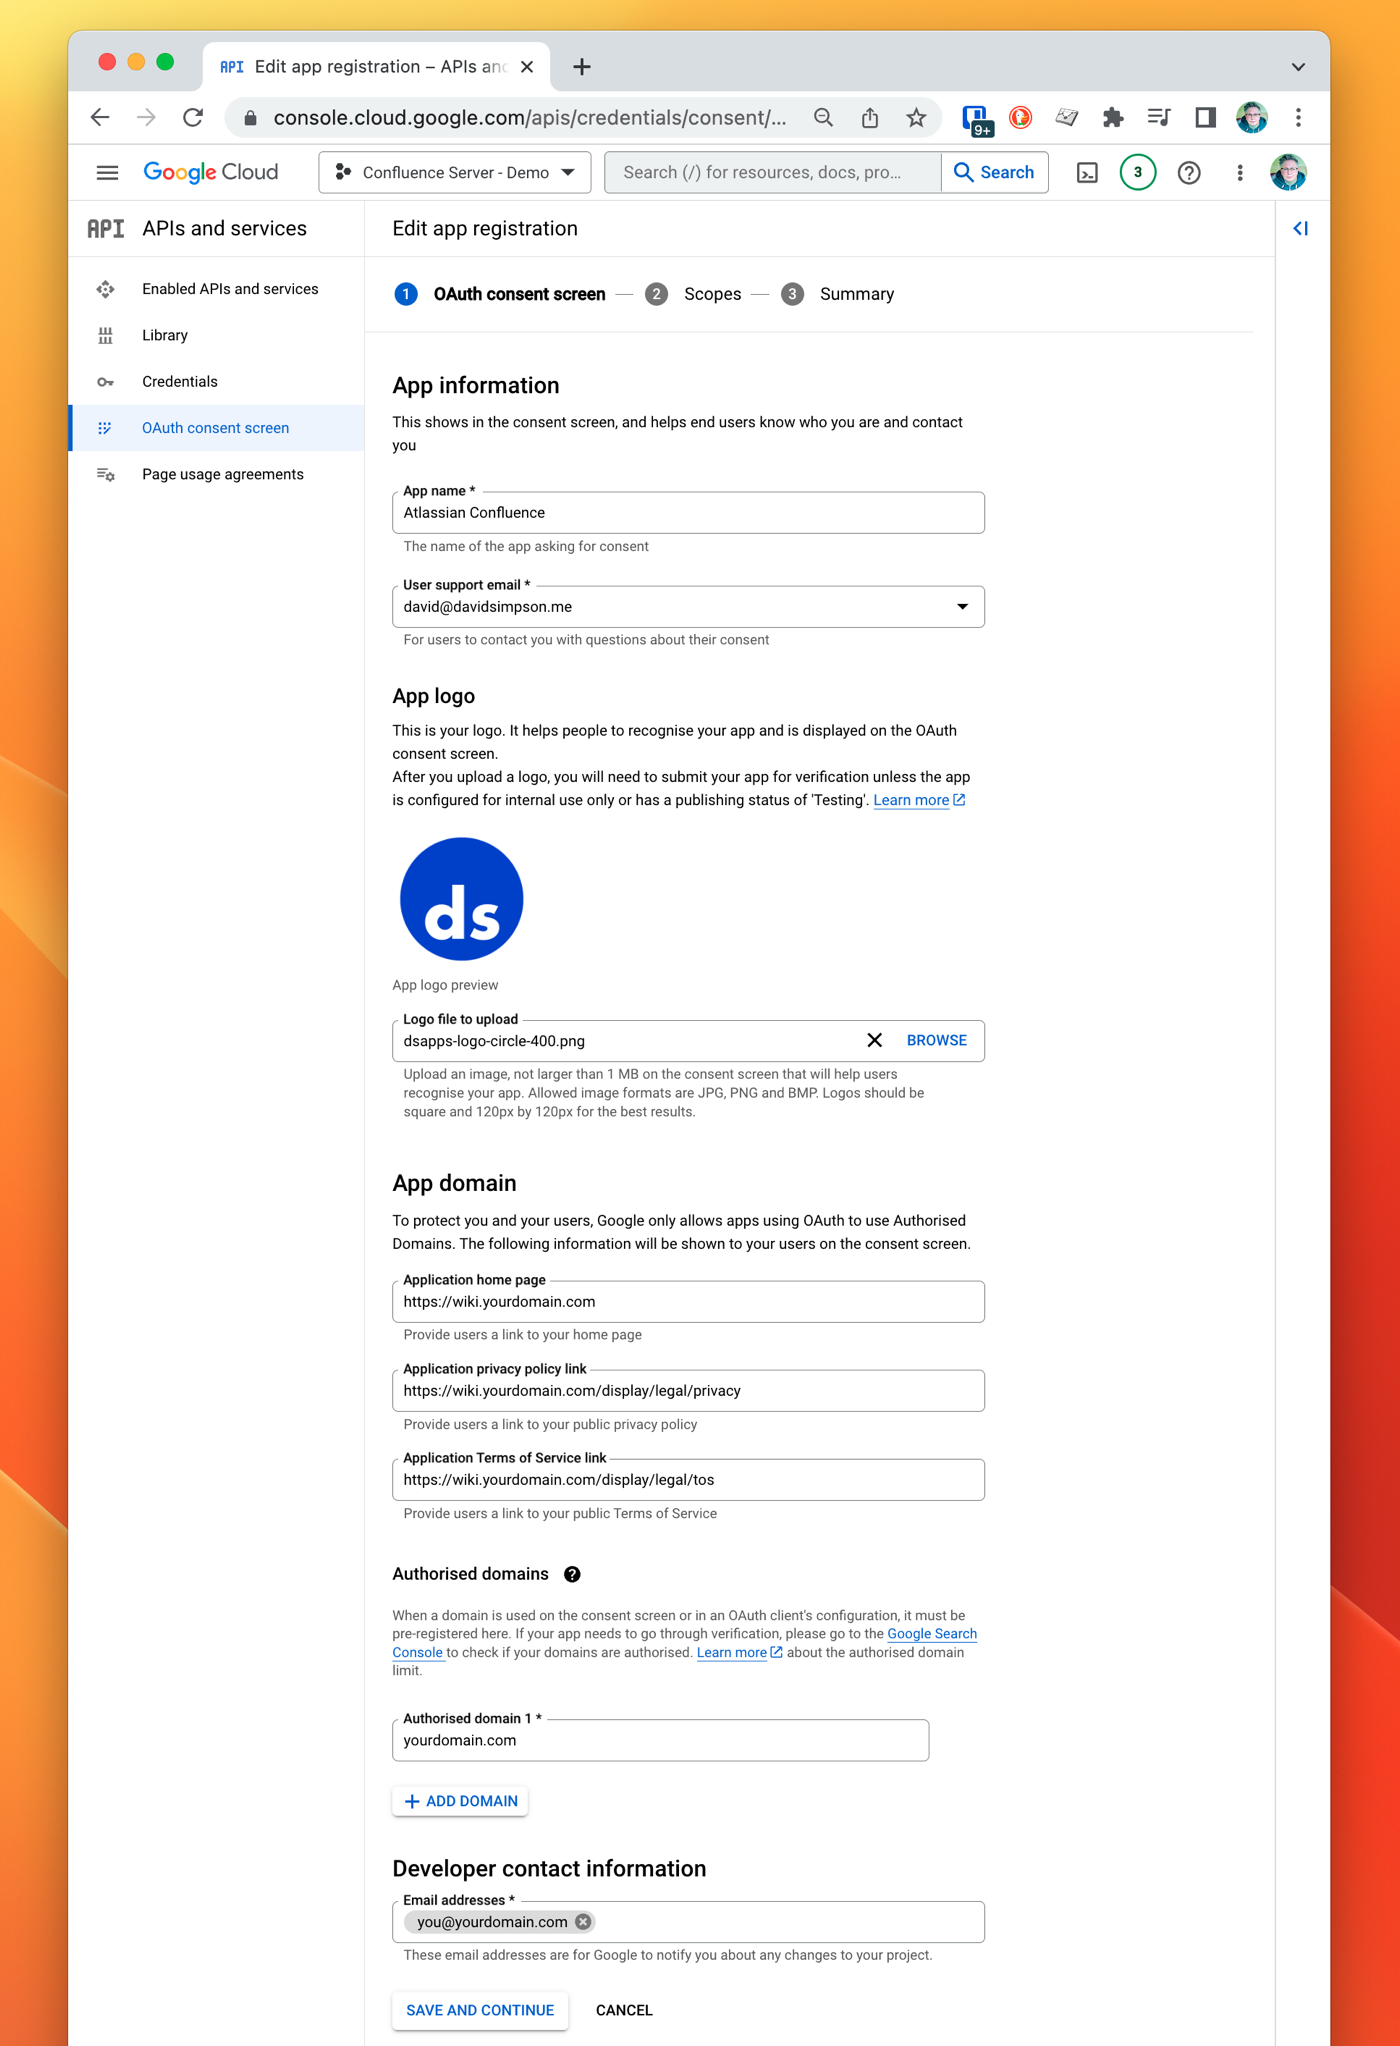Open the Google Cloud navigation hamburger menu
This screenshot has height=2046, width=1400.
coord(107,173)
